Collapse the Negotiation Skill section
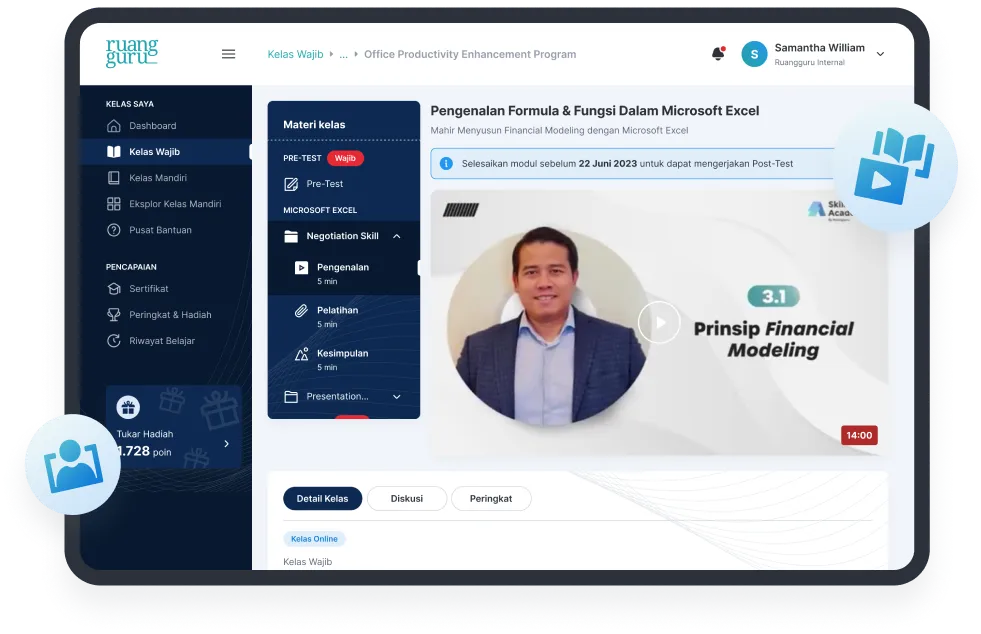The height and width of the screenshot is (634, 981). pyautogui.click(x=397, y=237)
